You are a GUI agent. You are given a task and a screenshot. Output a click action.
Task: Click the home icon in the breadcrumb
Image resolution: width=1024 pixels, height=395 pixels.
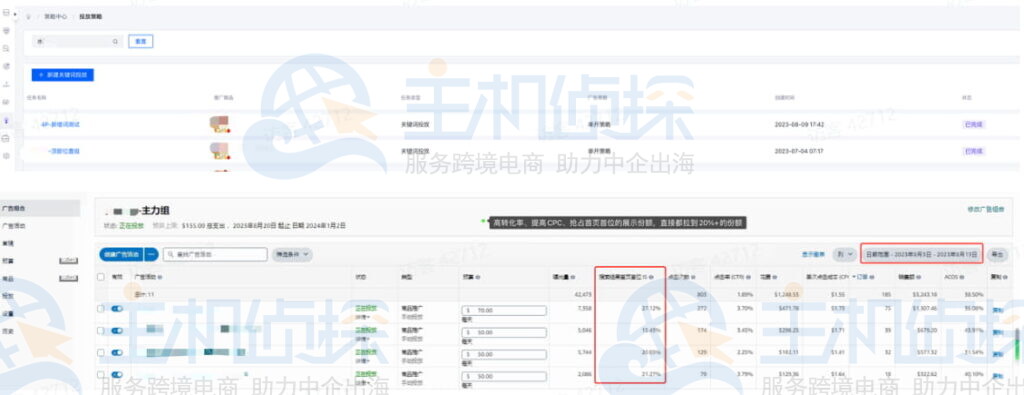pyautogui.click(x=29, y=16)
